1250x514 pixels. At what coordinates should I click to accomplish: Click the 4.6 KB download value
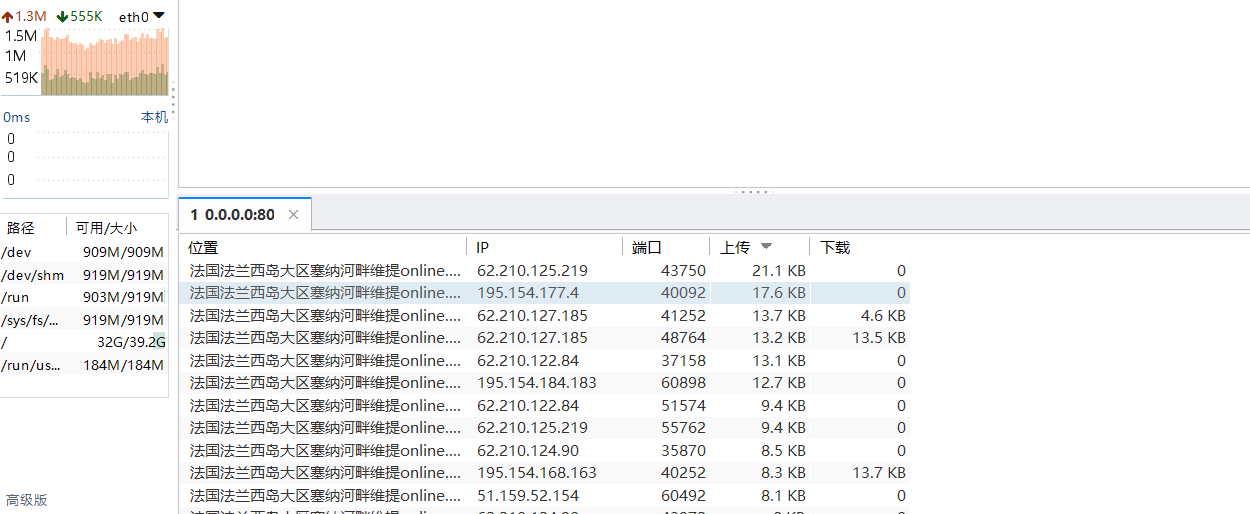pyautogui.click(x=883, y=315)
